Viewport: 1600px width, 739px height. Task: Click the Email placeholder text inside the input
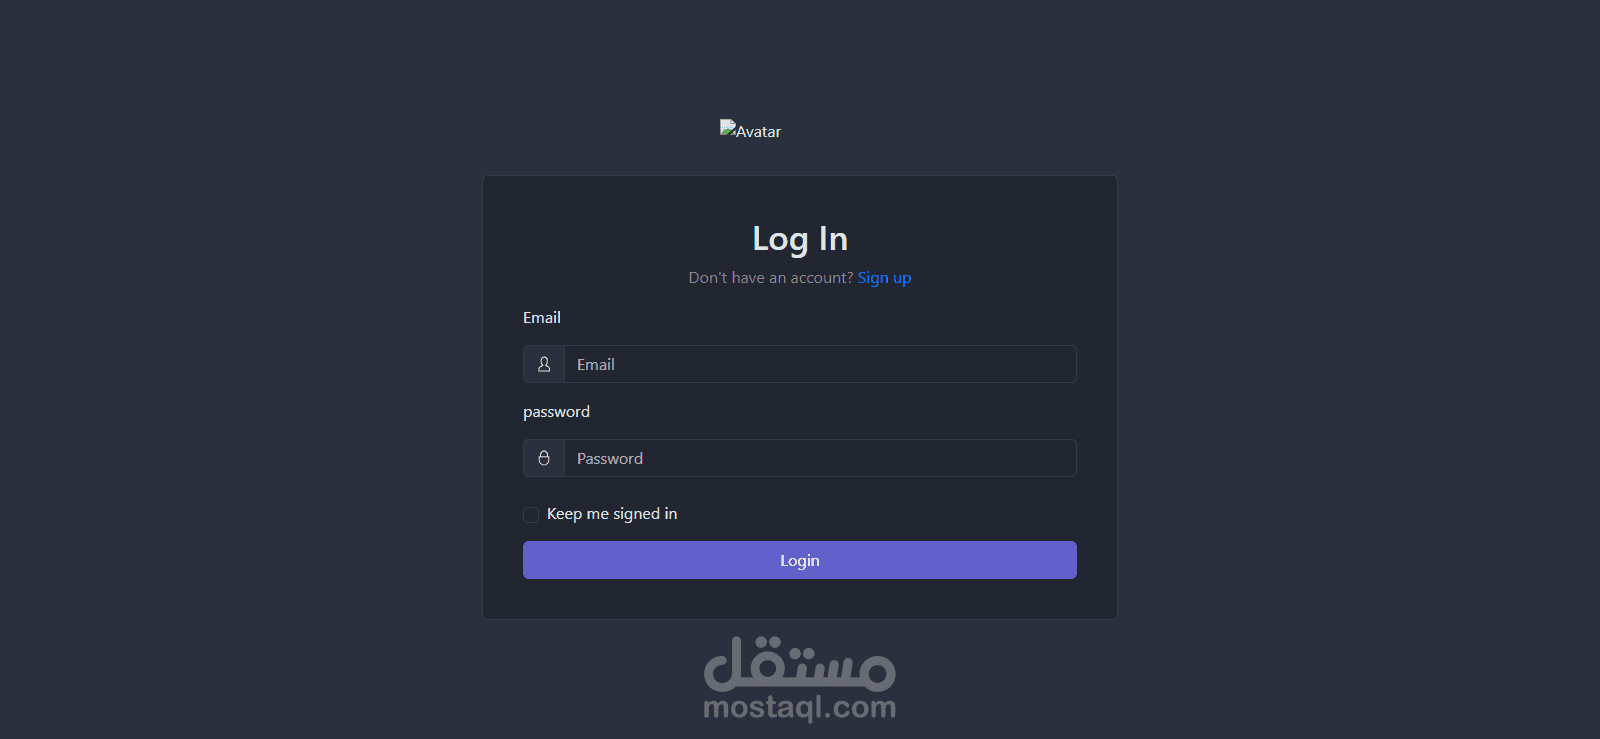pos(596,365)
